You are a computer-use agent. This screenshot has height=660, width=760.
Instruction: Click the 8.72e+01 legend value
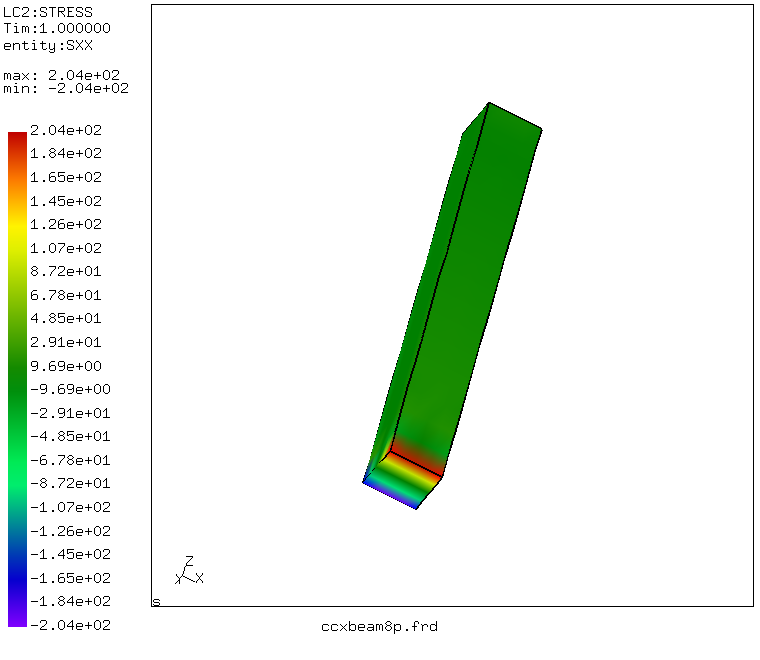66,271
